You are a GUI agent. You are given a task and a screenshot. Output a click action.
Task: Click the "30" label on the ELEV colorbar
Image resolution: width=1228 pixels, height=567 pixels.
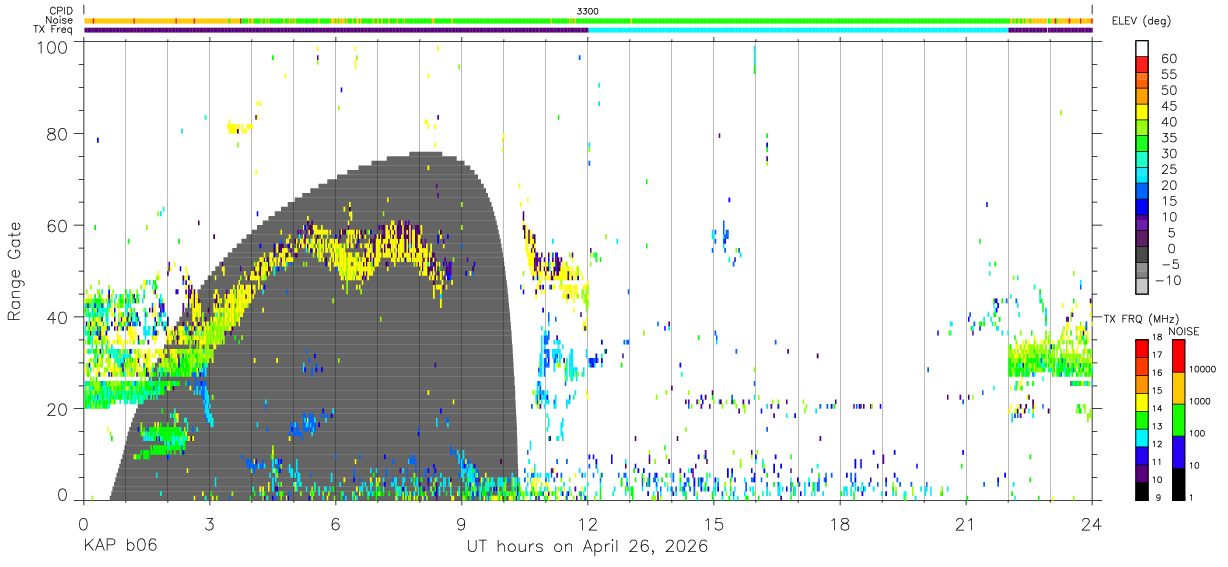[1168, 154]
